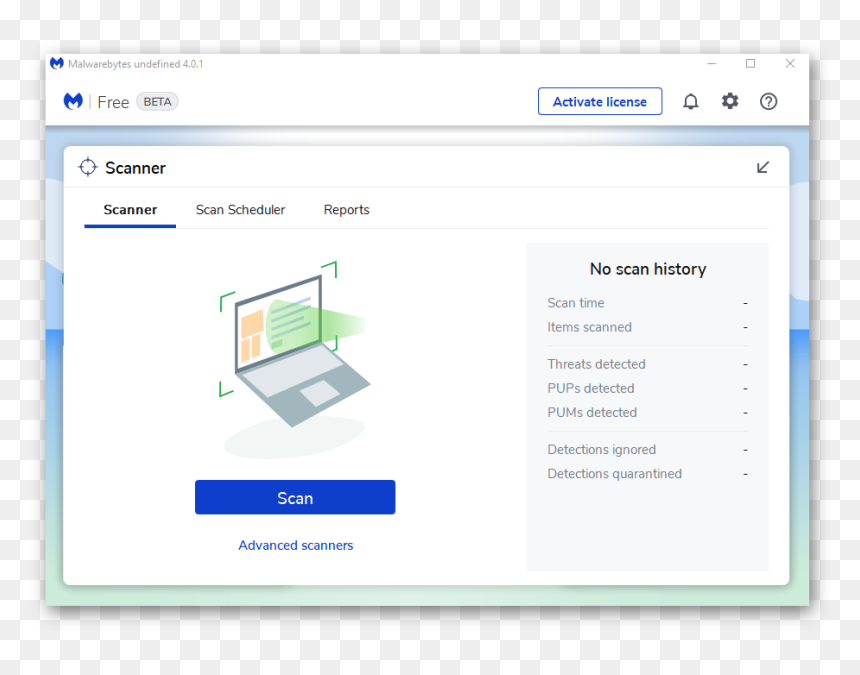Click the 'PUPs detected' label

tap(591, 389)
